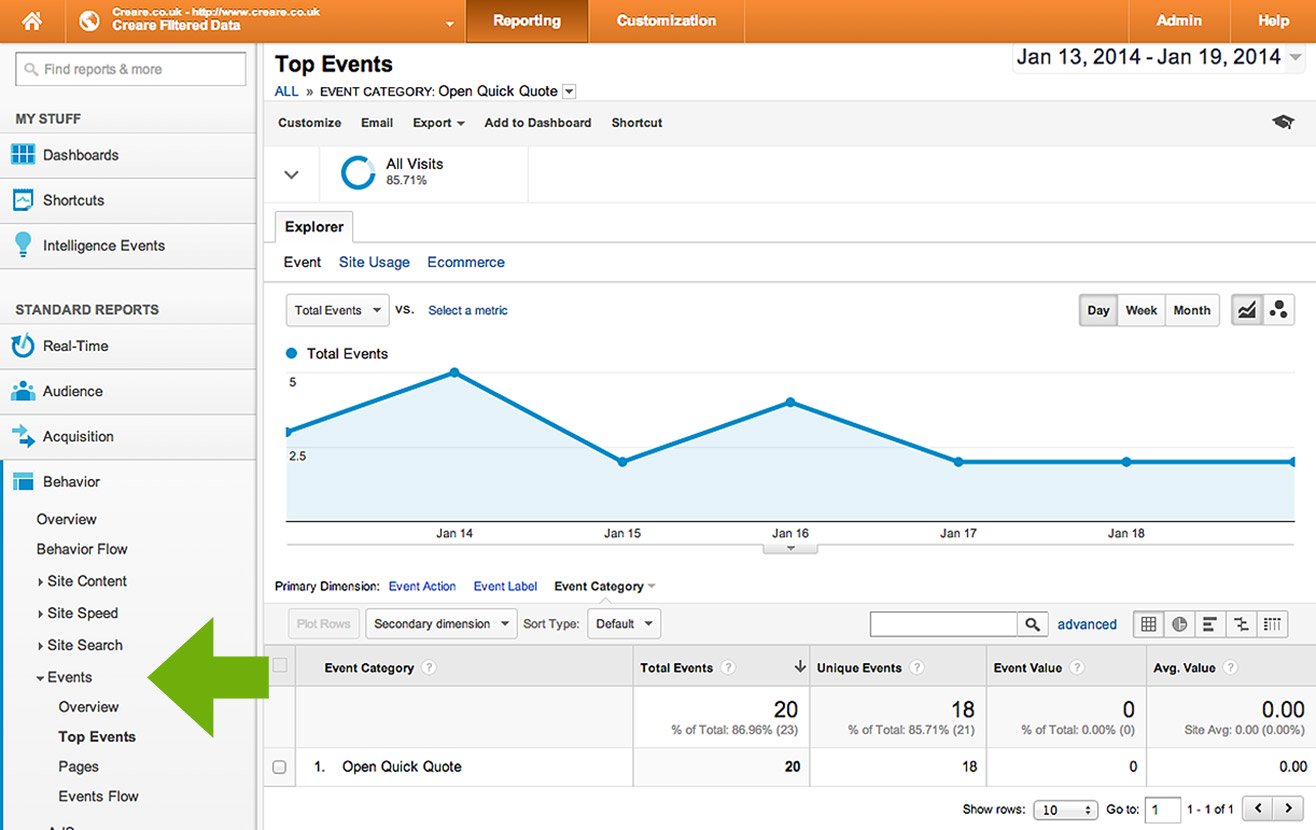The height and width of the screenshot is (830, 1316).
Task: Switch to the Percentage pie chart view
Action: [x=1179, y=624]
